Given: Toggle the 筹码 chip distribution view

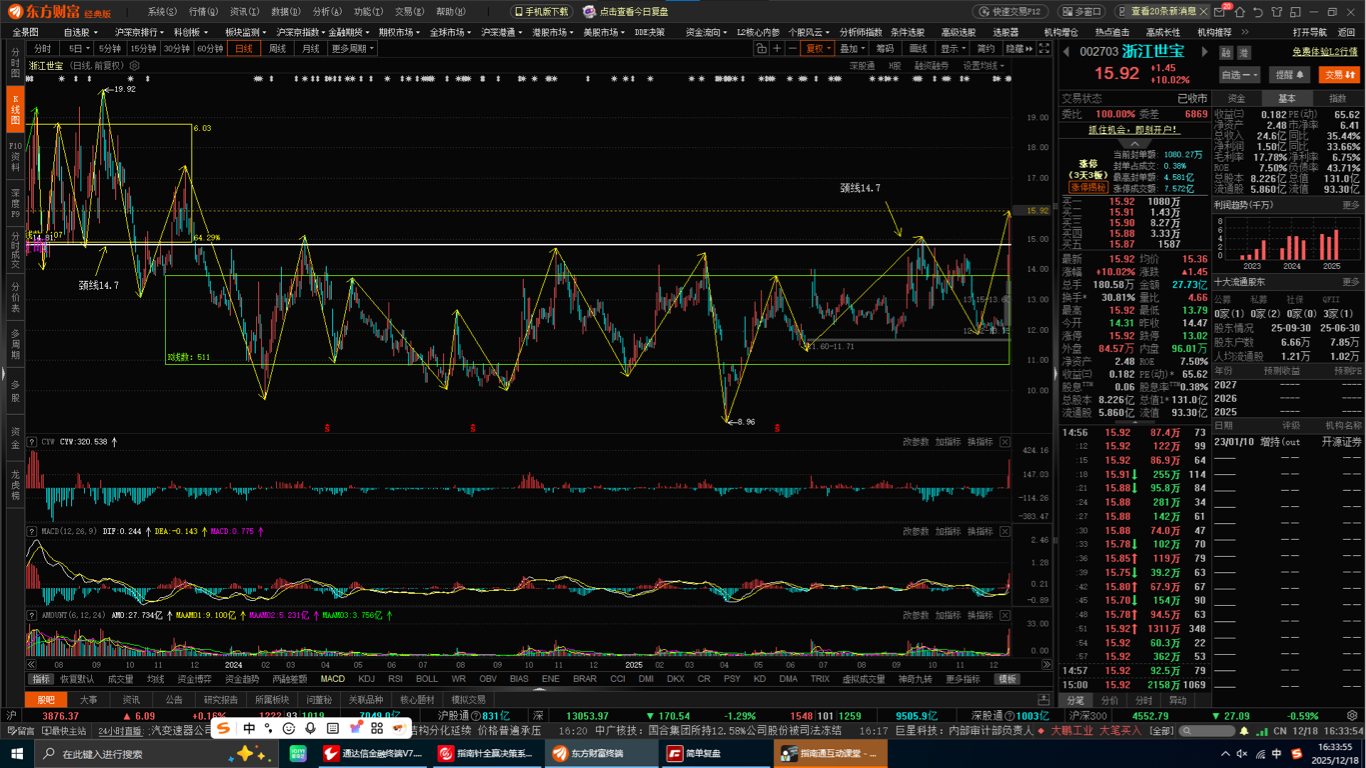Looking at the screenshot, I should (x=885, y=48).
